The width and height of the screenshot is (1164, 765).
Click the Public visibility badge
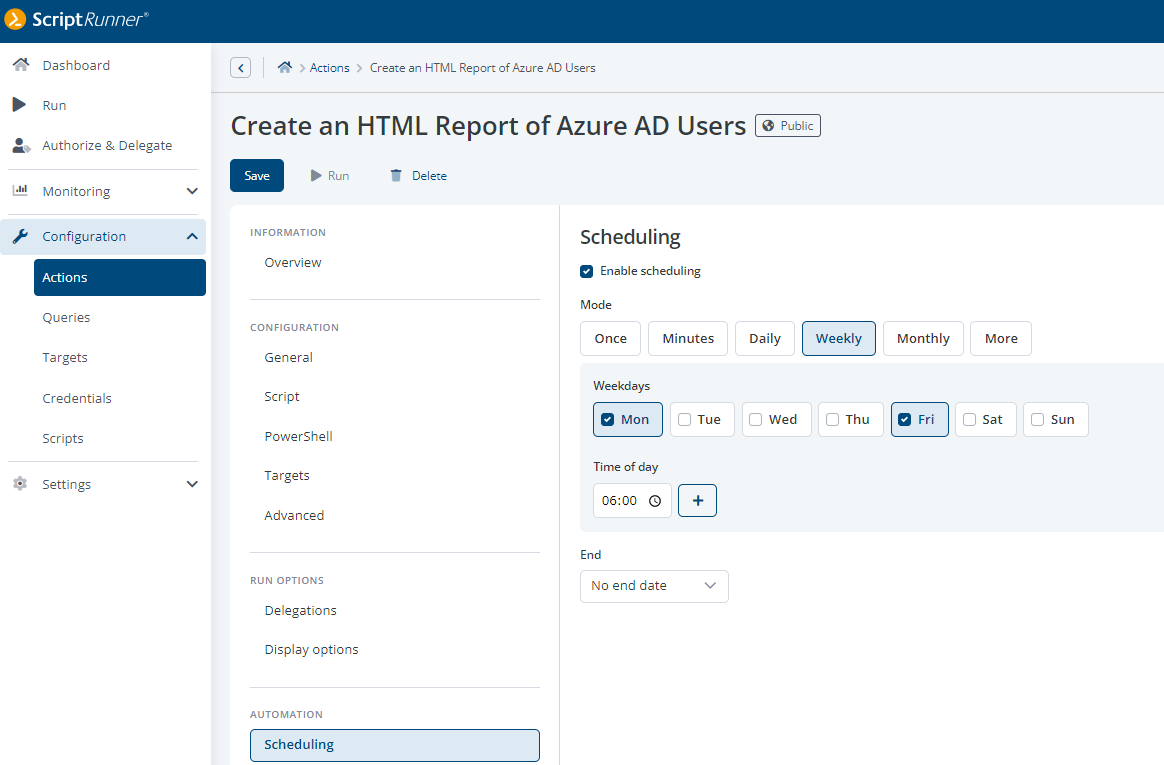click(x=788, y=125)
